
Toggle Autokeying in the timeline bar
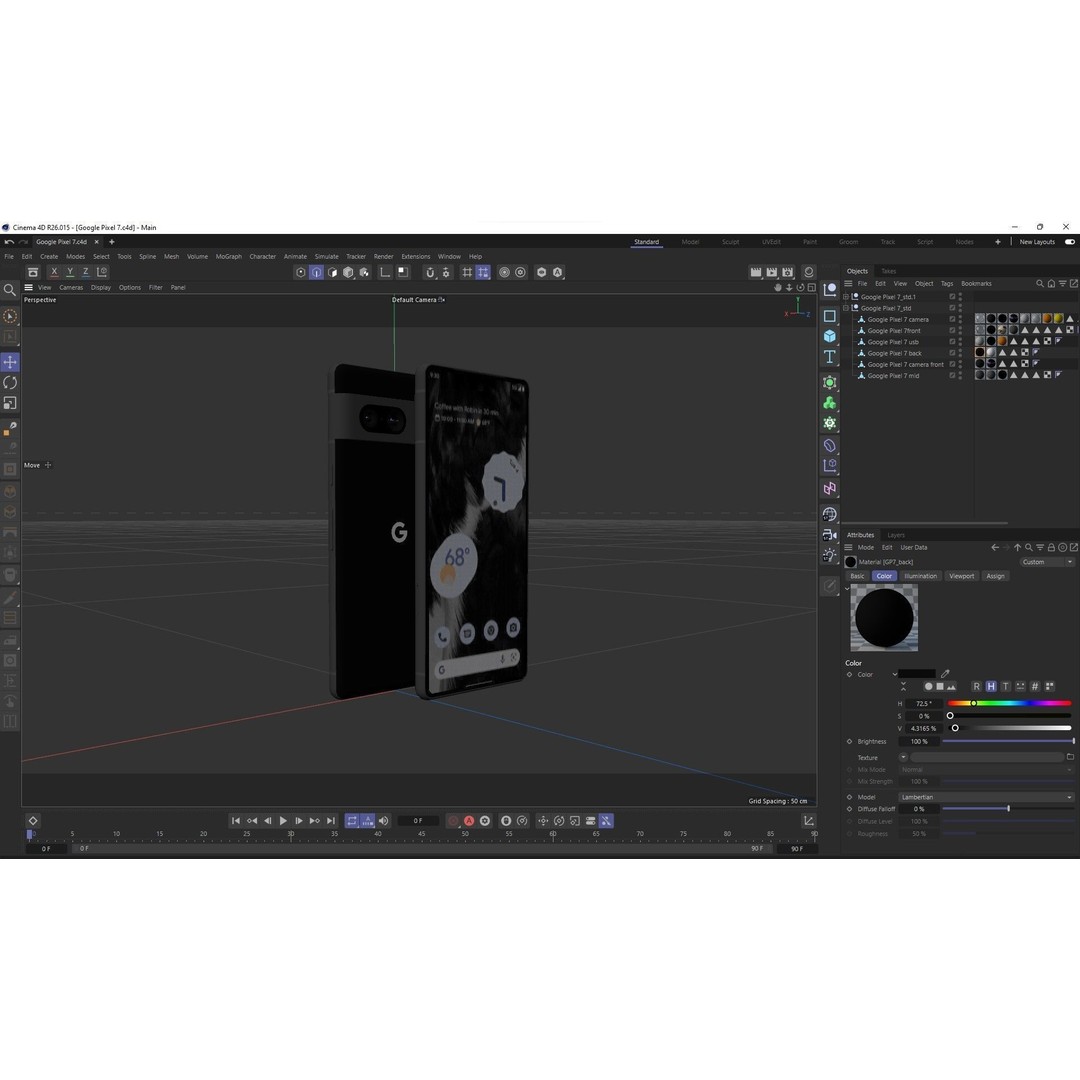tap(469, 820)
